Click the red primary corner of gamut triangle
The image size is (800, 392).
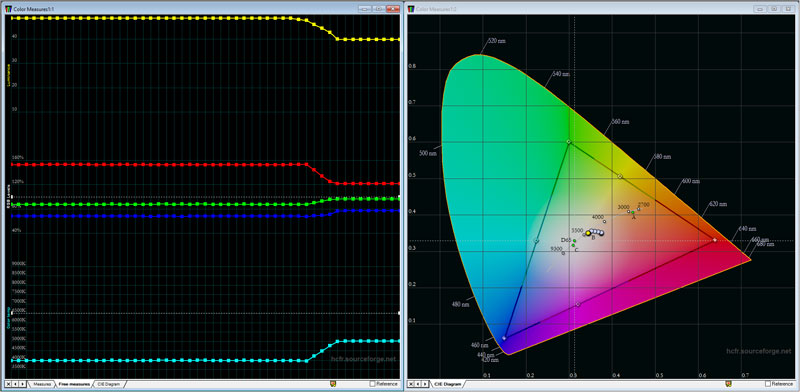click(714, 239)
